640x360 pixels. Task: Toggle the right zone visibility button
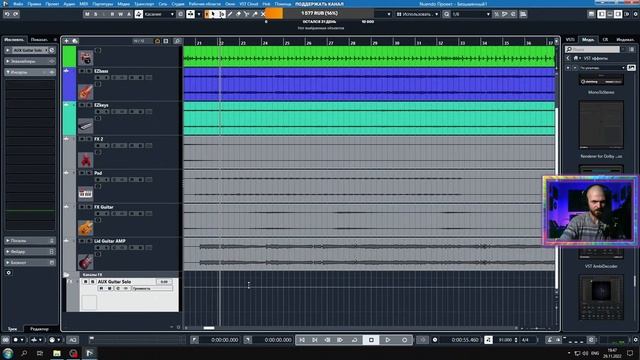pyautogui.click(x=618, y=14)
